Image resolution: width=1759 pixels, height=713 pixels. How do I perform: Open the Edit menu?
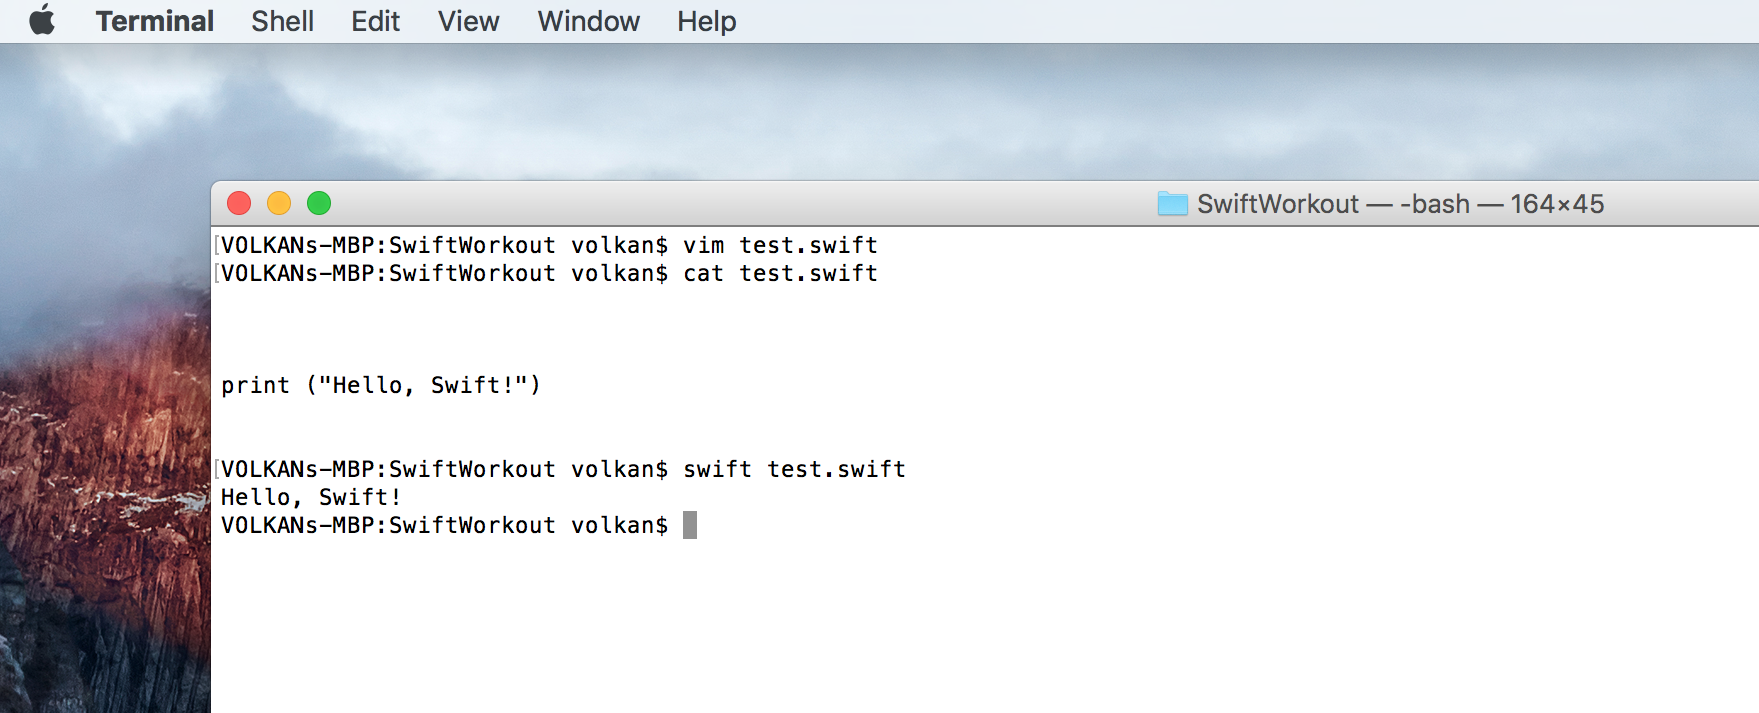click(x=375, y=21)
